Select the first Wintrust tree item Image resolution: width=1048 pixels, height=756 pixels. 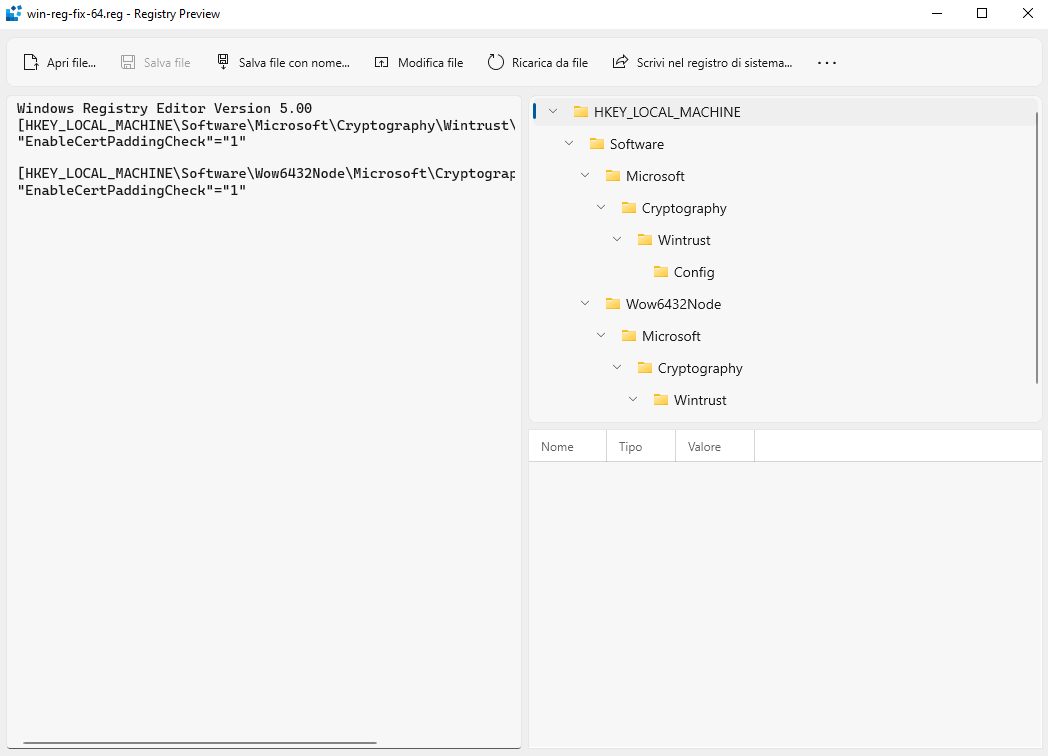click(684, 240)
